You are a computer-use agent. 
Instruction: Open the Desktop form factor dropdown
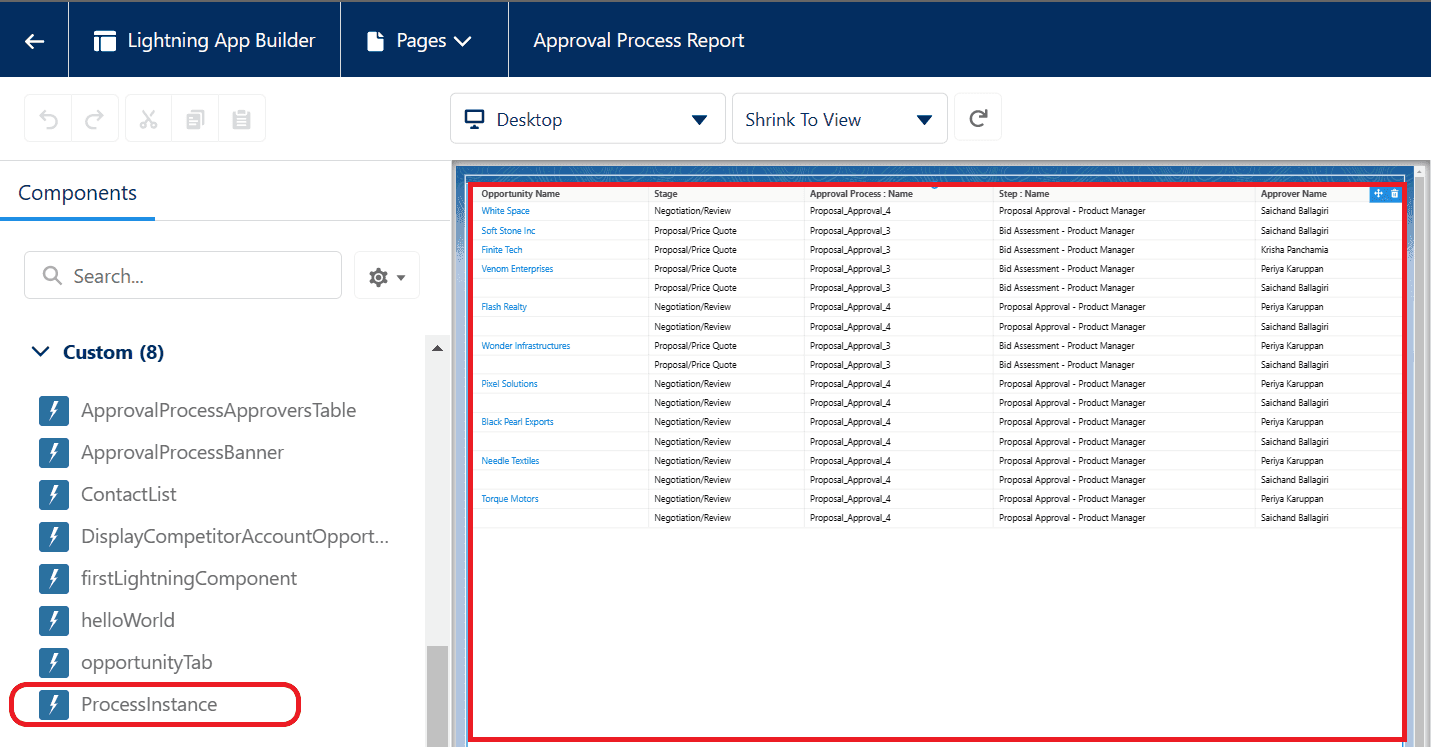click(587, 119)
